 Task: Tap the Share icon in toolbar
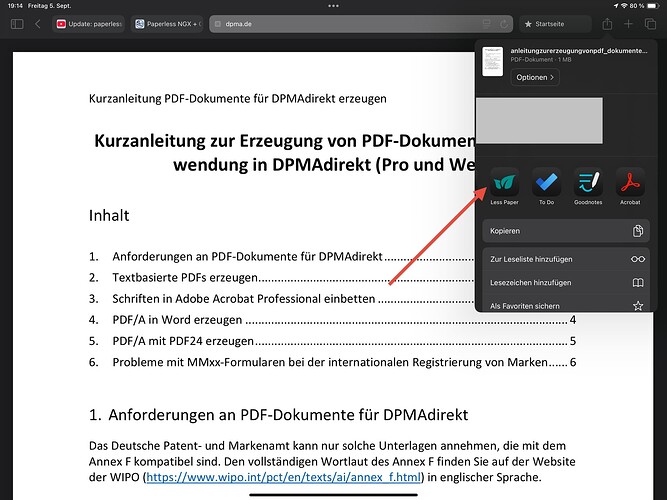[x=607, y=24]
